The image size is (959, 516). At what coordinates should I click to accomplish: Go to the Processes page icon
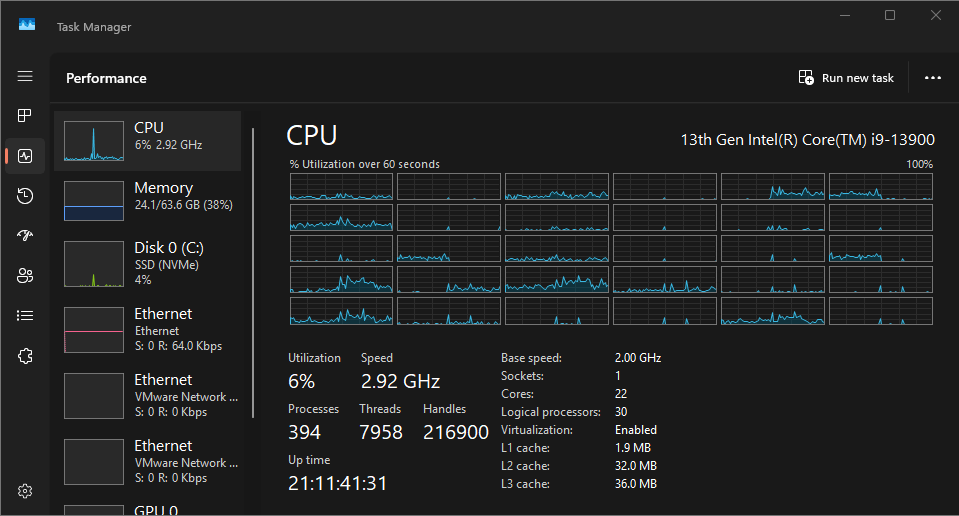(x=24, y=116)
